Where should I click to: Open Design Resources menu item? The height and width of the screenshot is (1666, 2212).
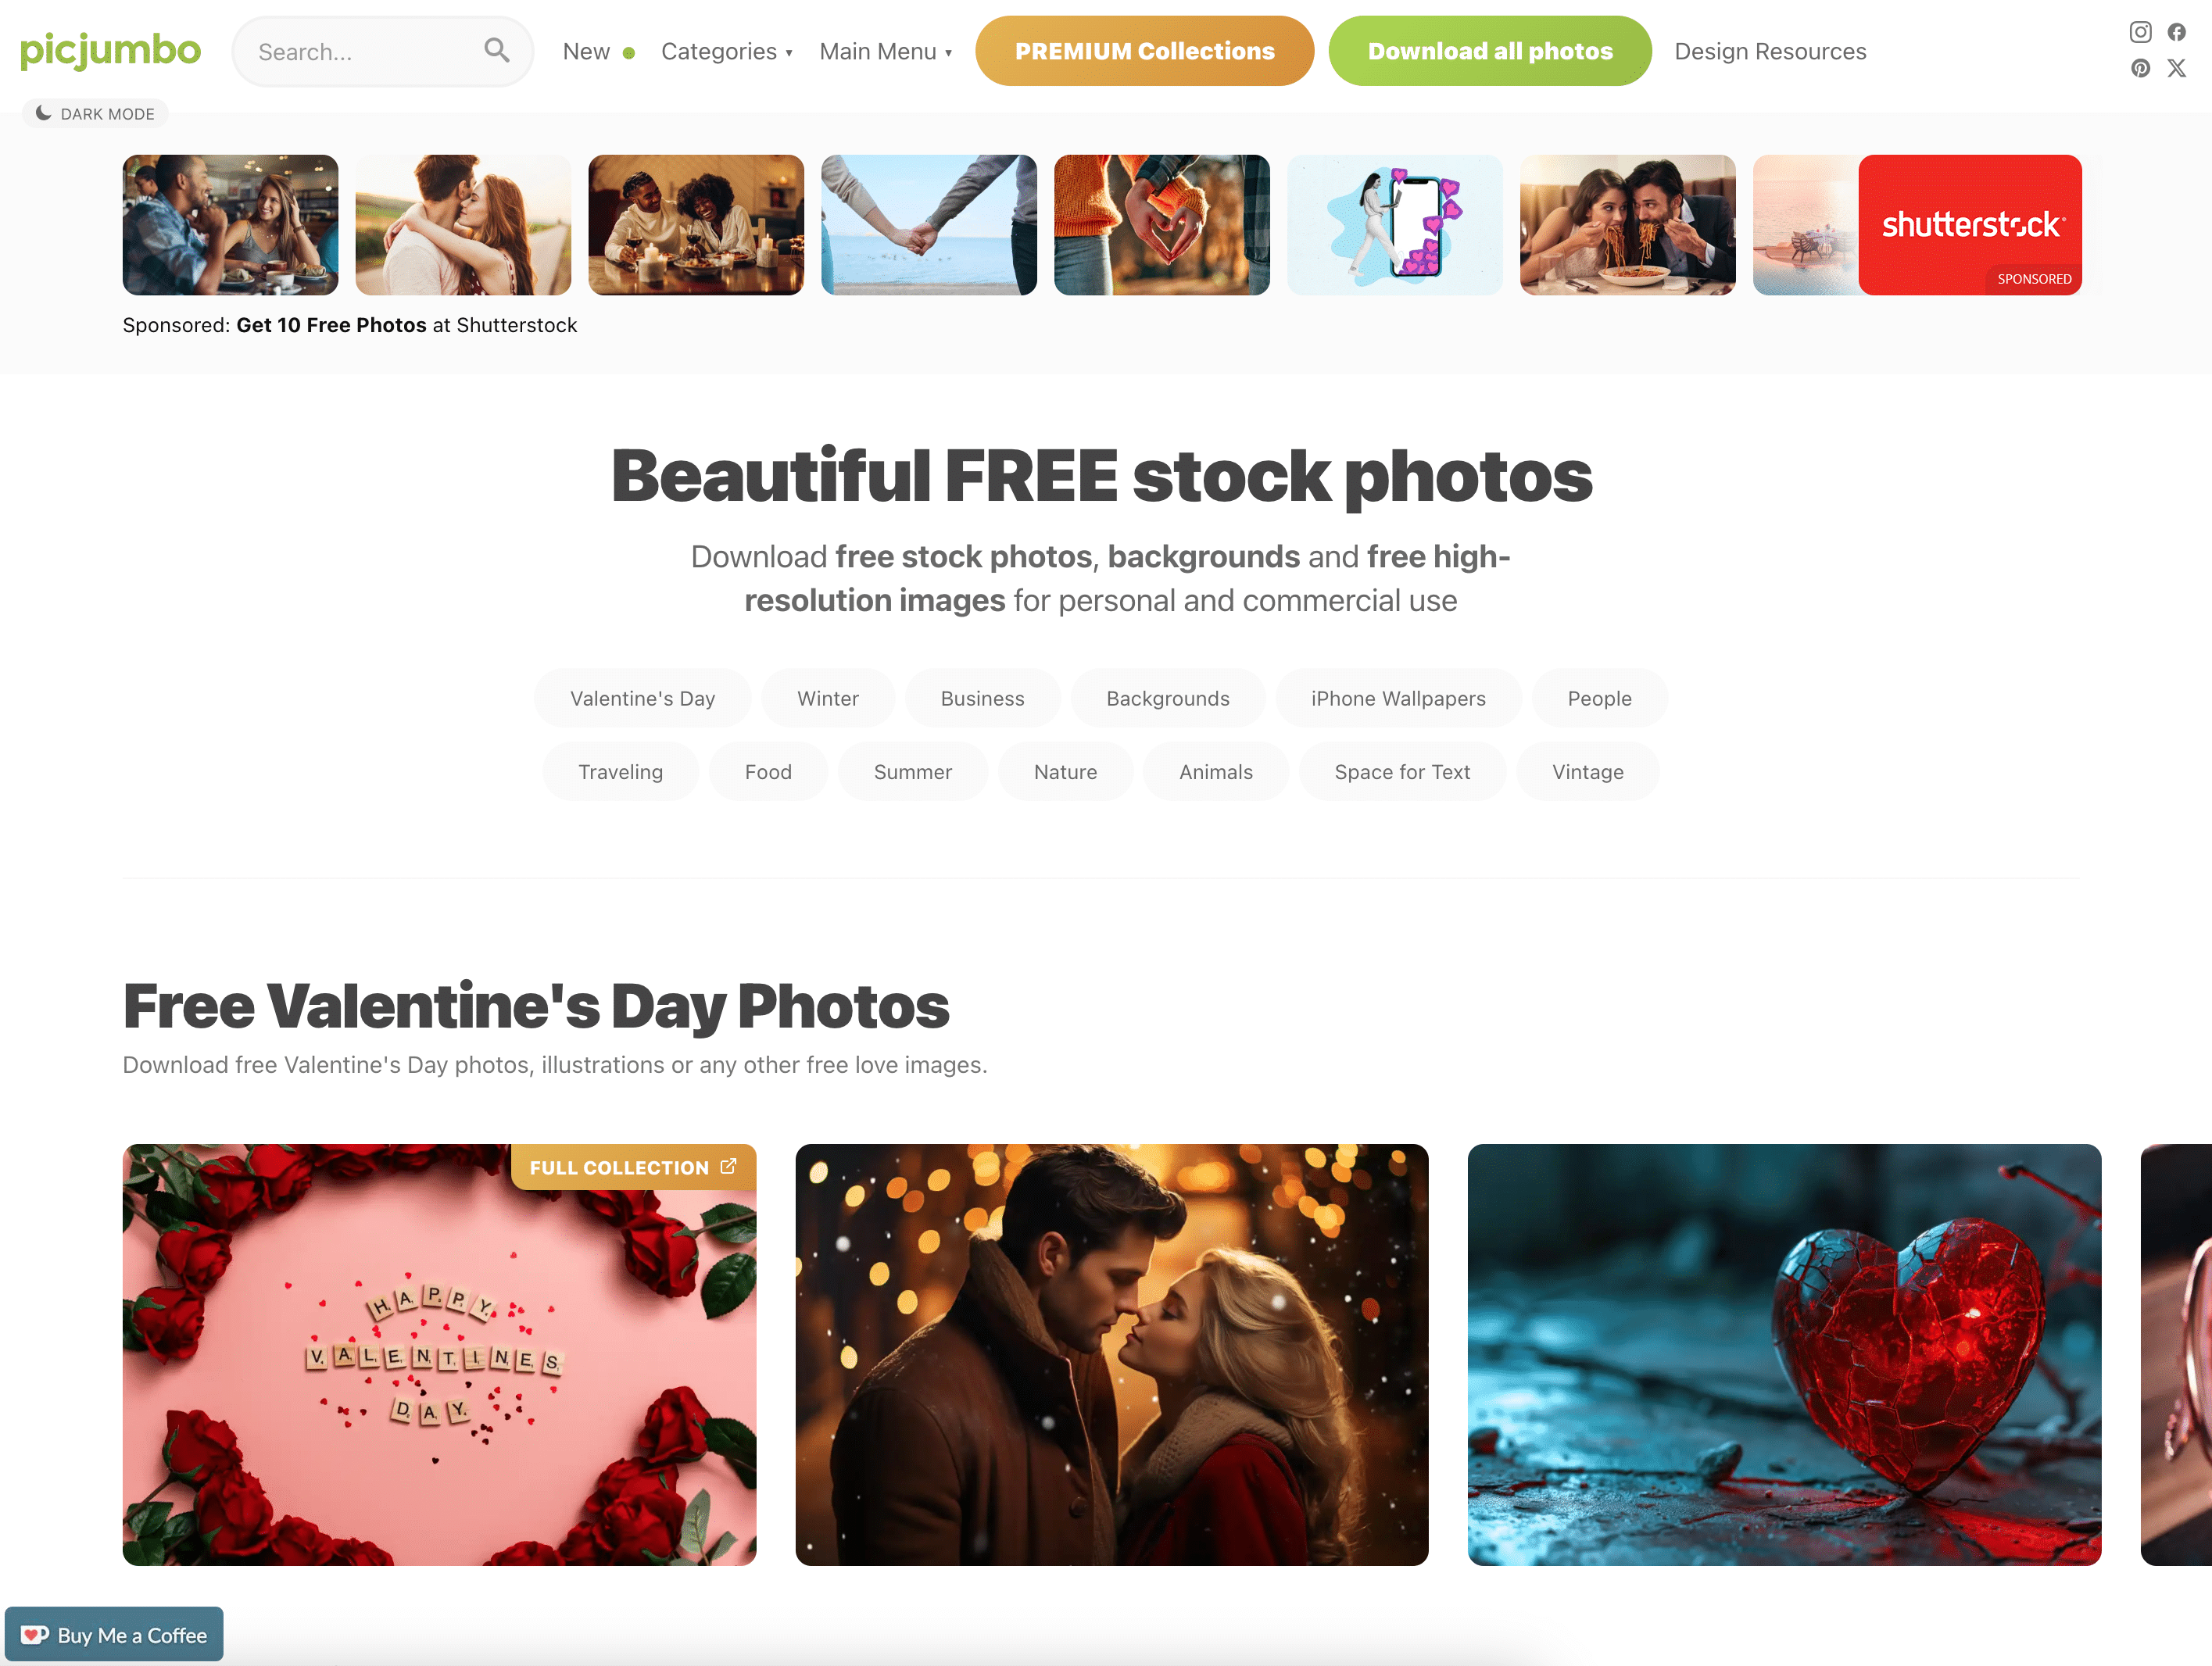click(1770, 51)
